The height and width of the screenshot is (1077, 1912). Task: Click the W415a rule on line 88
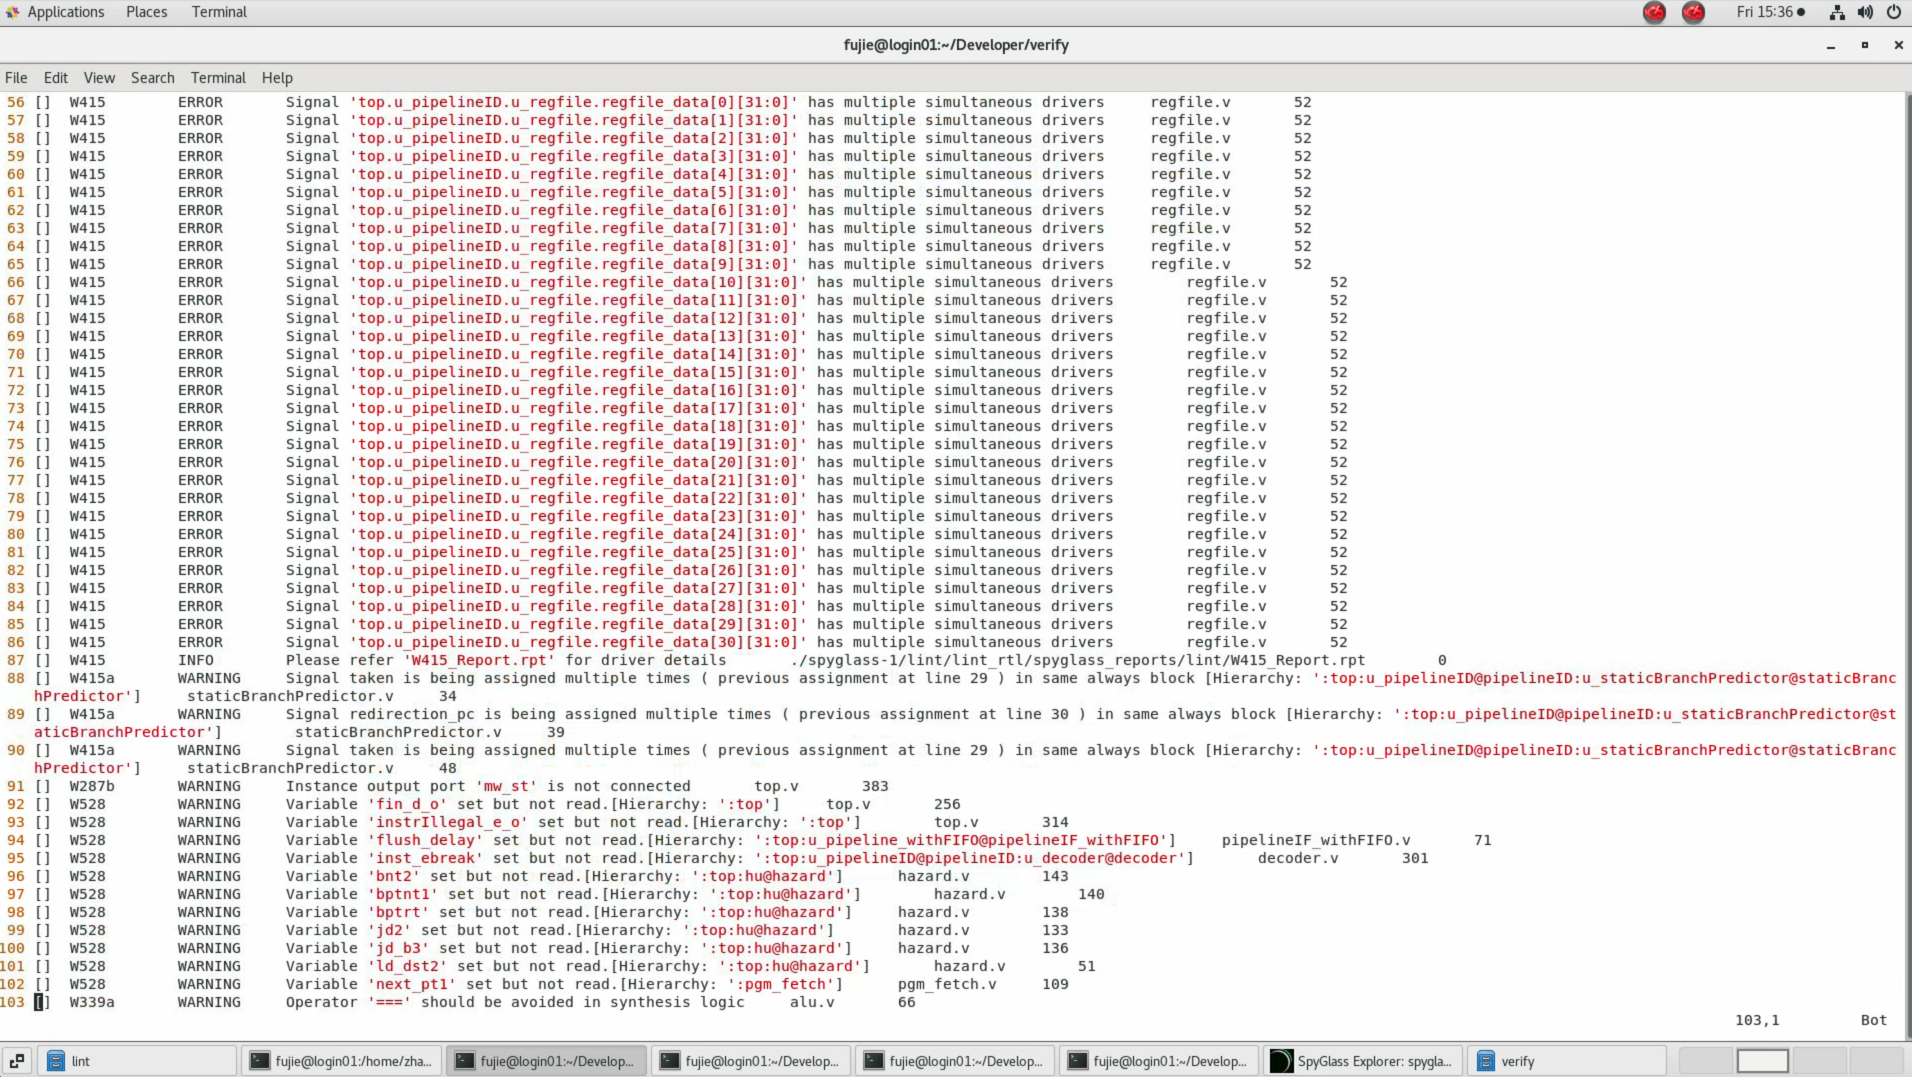92,678
